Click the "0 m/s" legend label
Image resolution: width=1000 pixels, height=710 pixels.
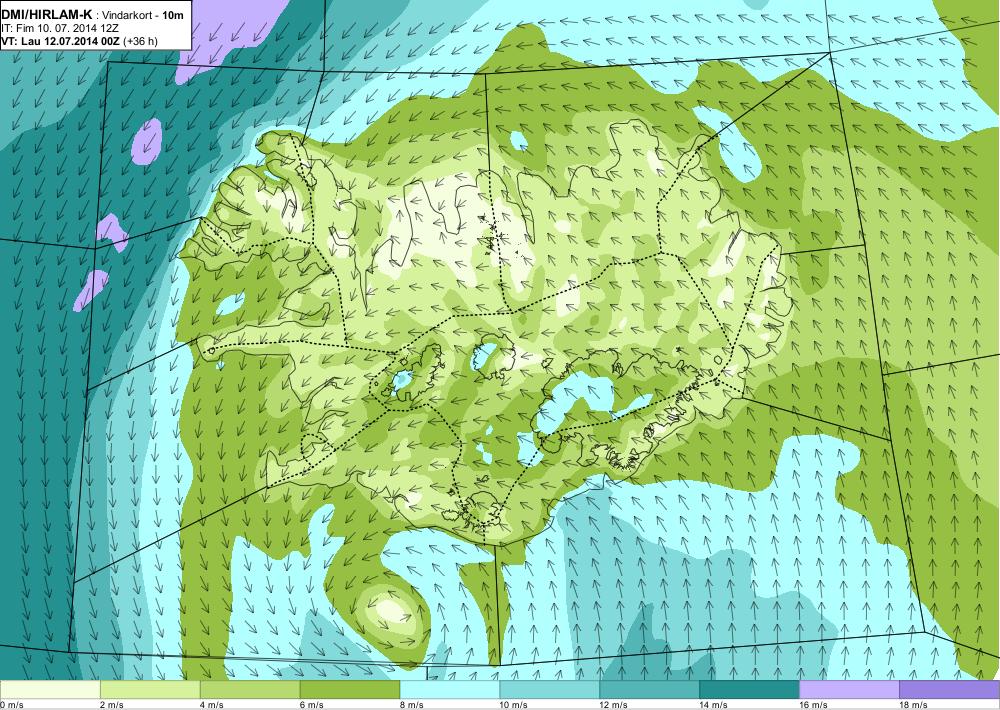(x=12, y=705)
